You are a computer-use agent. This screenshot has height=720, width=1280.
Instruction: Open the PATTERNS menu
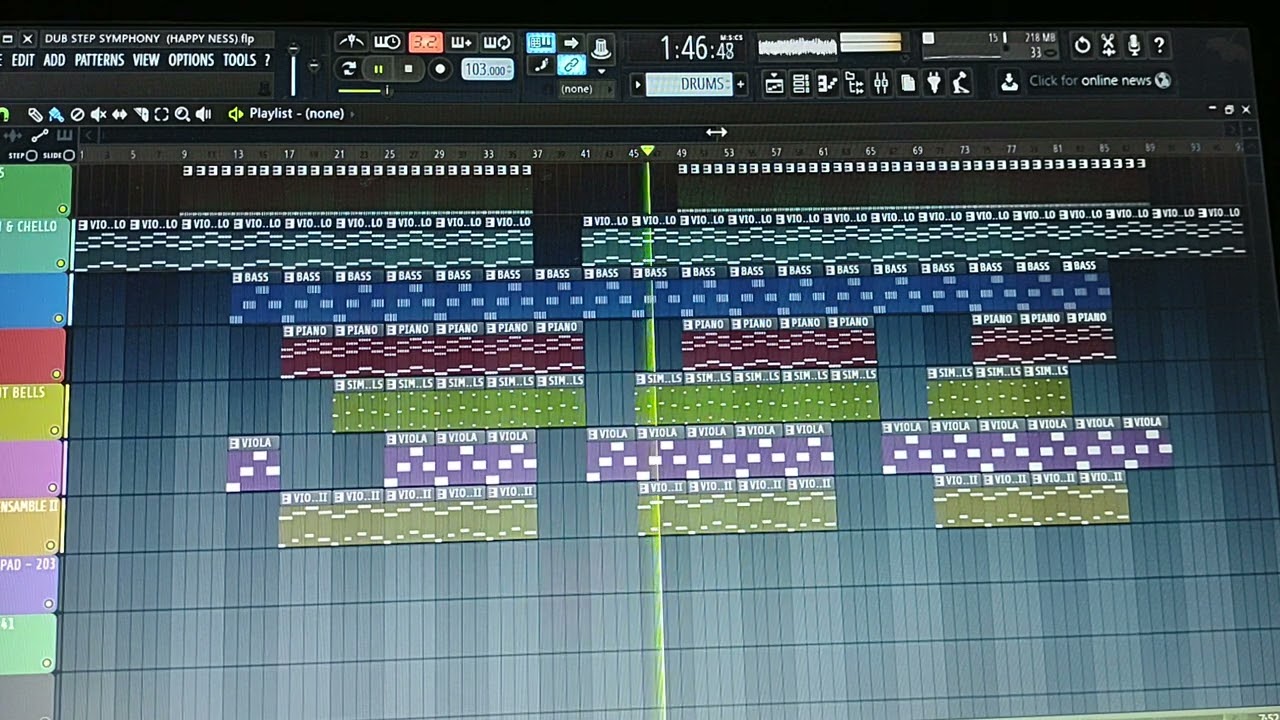(99, 60)
